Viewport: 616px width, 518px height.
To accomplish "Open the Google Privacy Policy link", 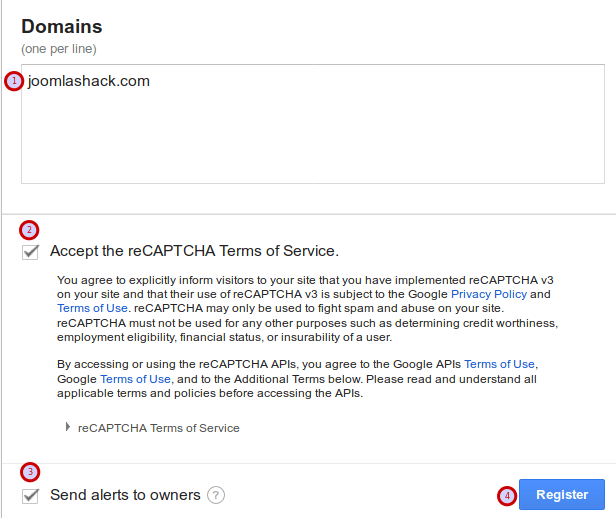I will [489, 294].
